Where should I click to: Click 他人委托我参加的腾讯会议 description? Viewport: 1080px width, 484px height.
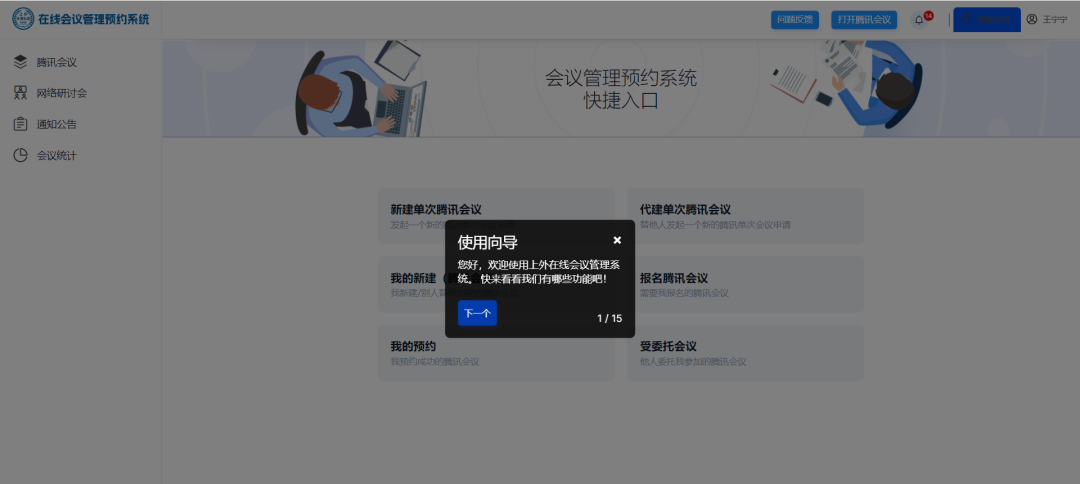693,361
